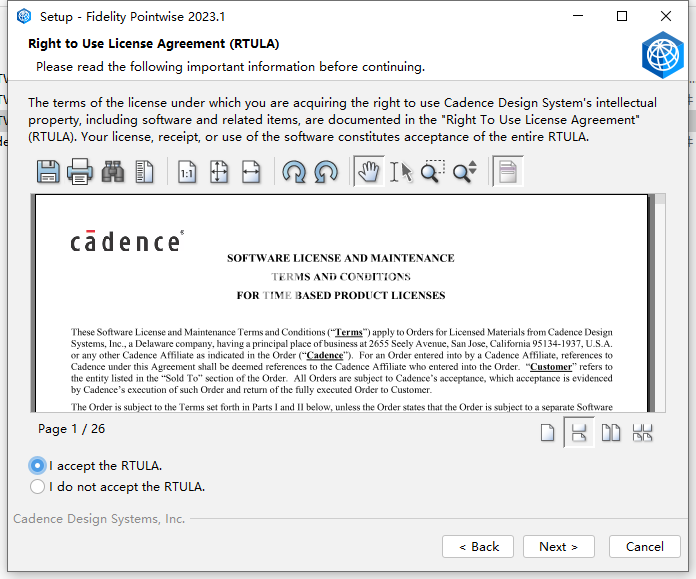Fit page width in viewer

pos(251,172)
